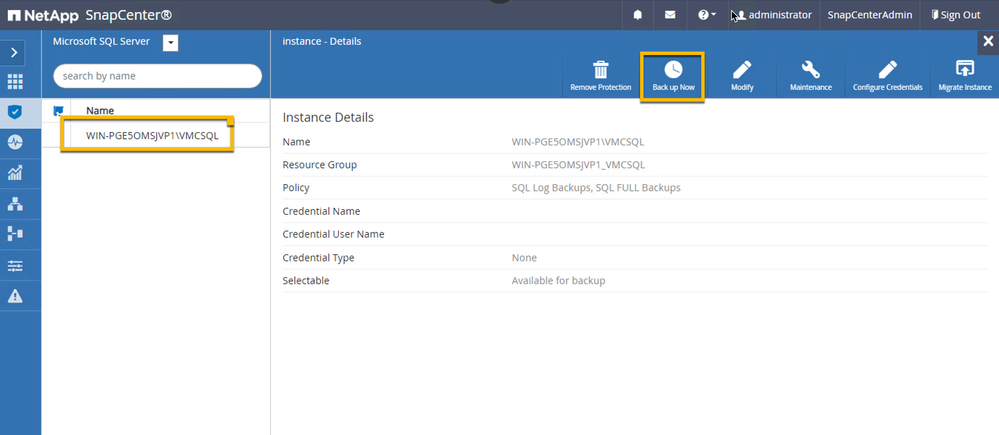Open the Resources shield icon in sidebar
The image size is (999, 435).
pyautogui.click(x=15, y=112)
